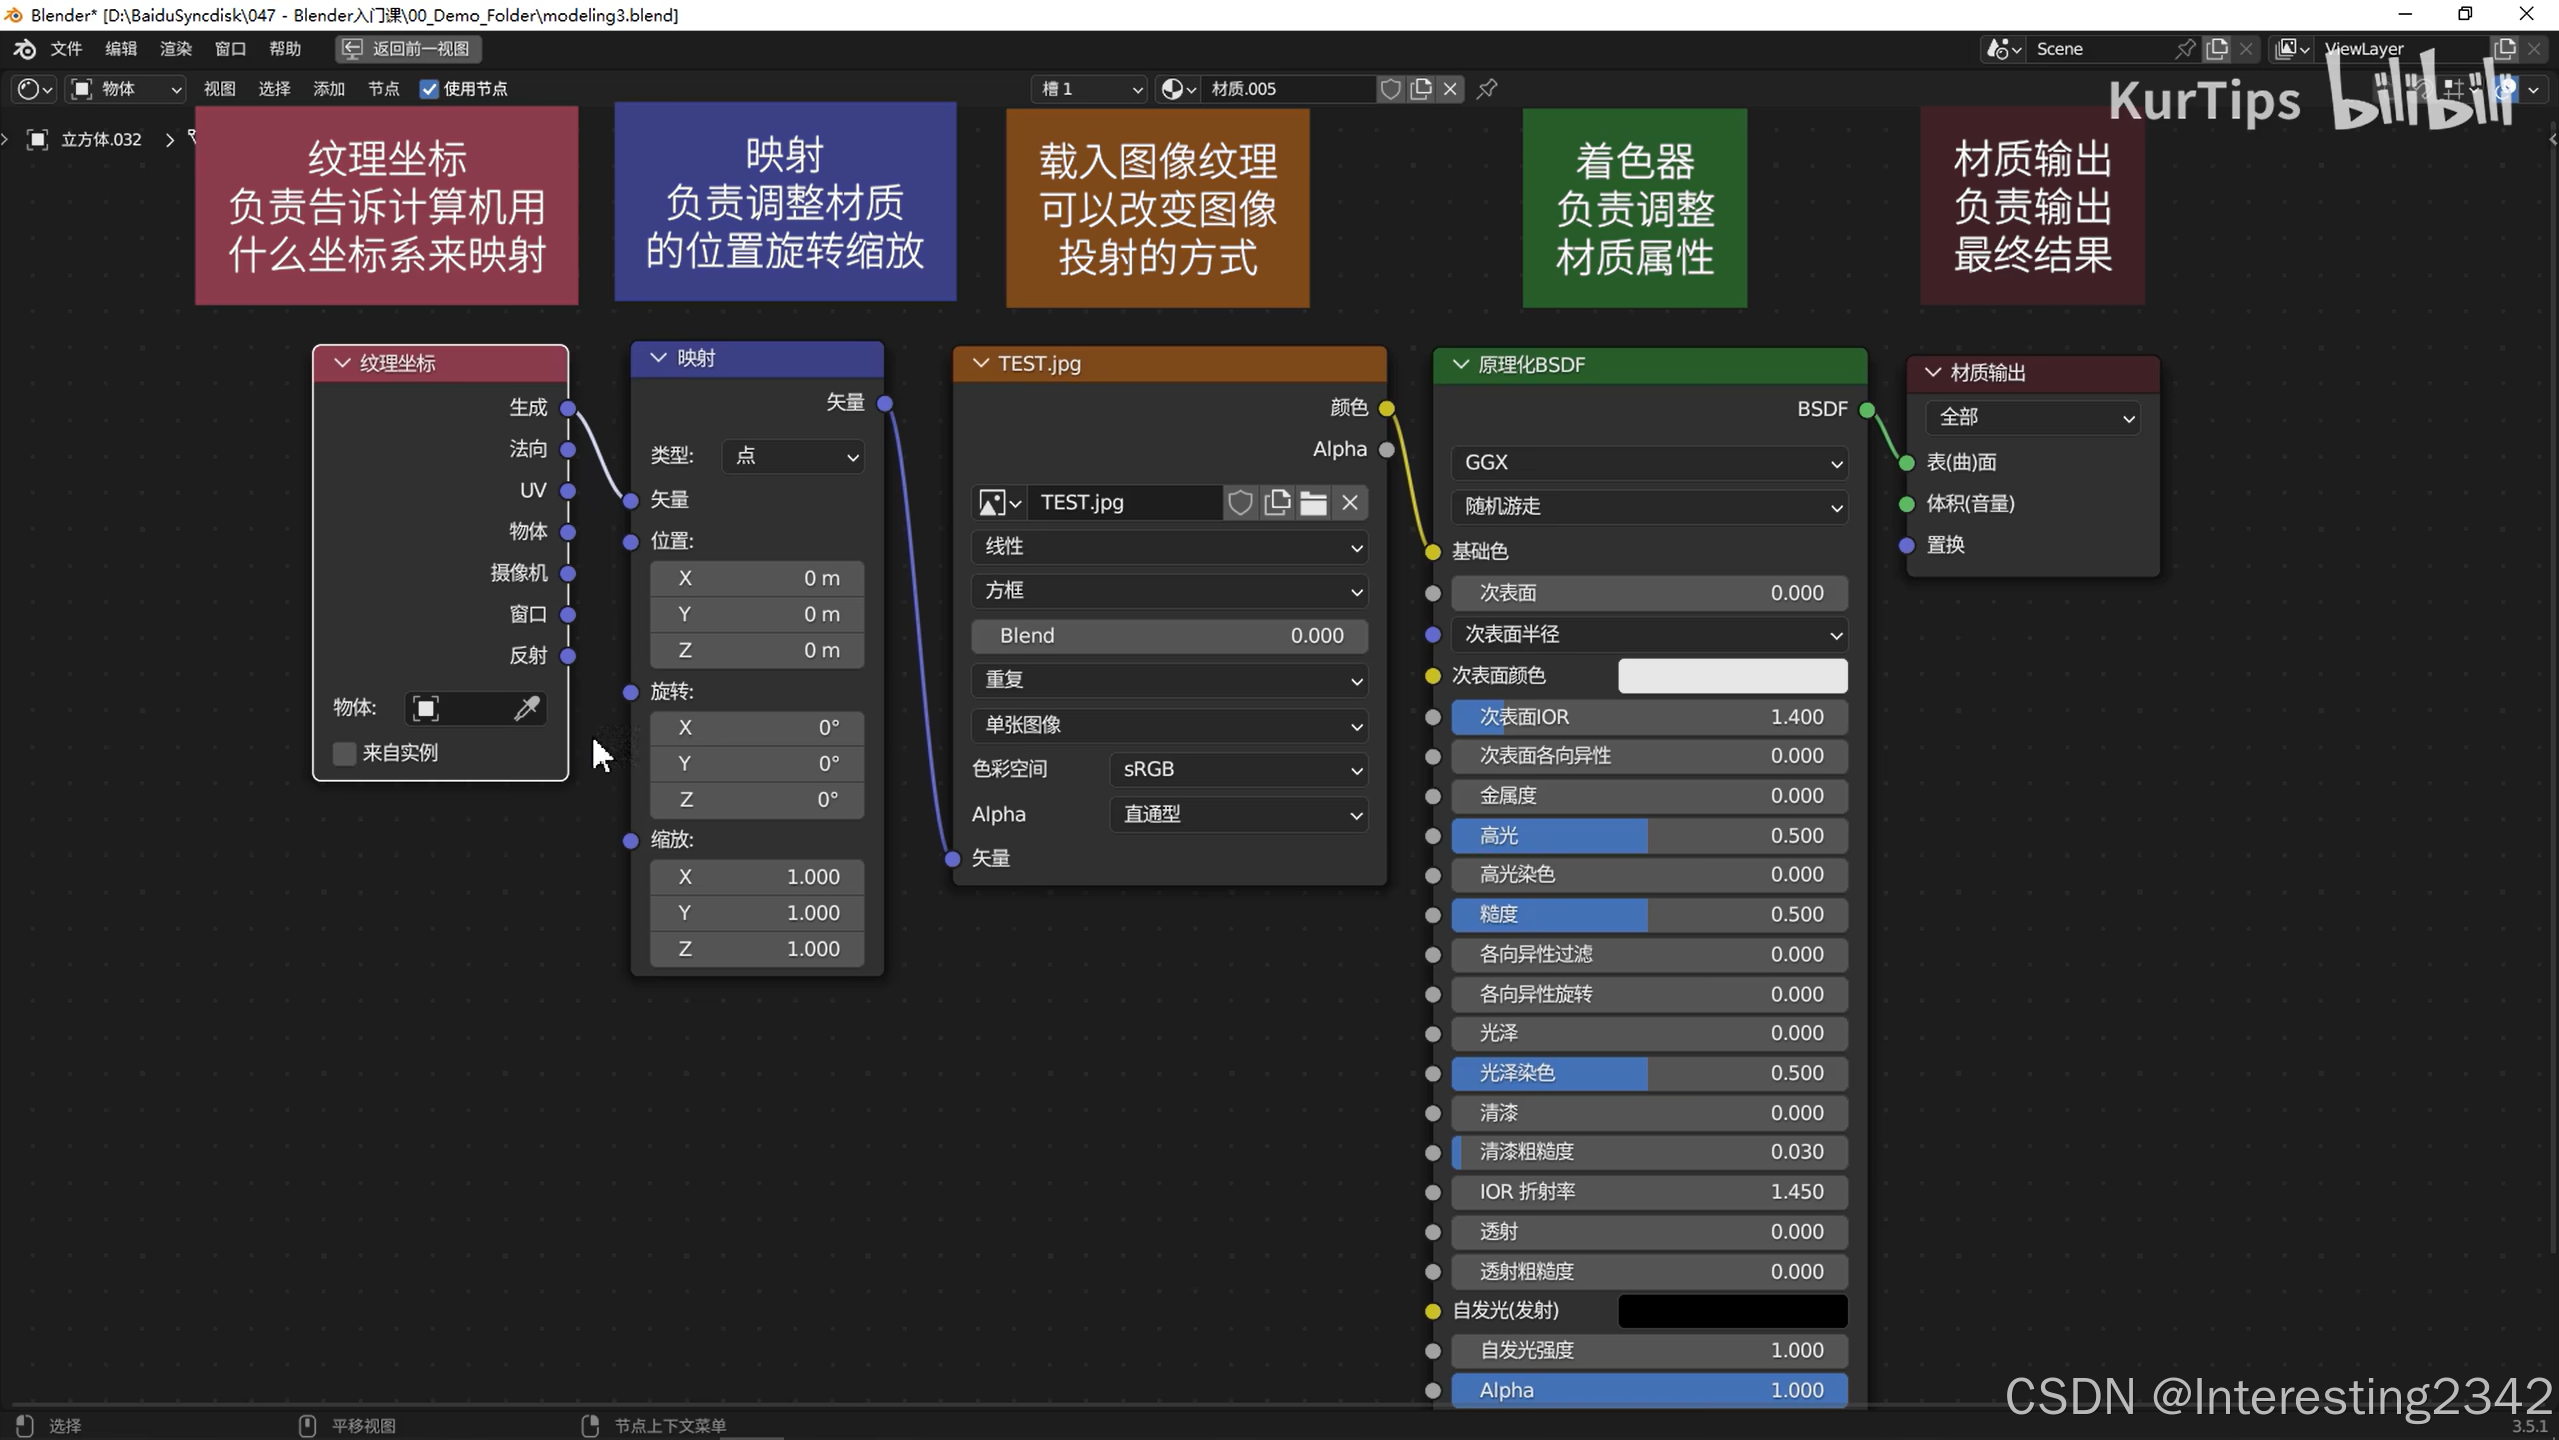Open image folder icon in TEST.jpg node

(1313, 503)
